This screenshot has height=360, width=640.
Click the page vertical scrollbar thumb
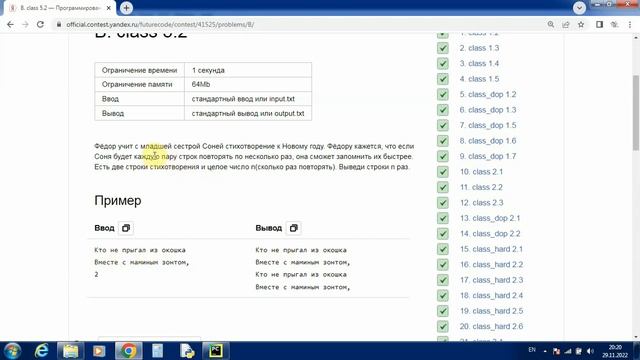(636, 112)
